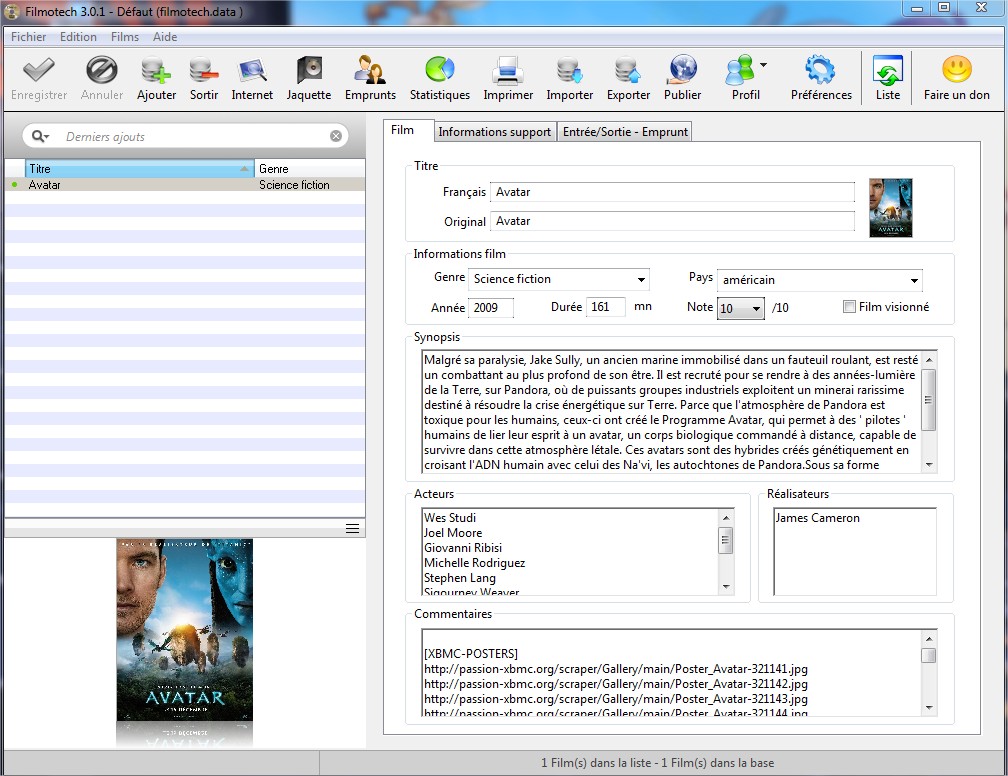The image size is (1008, 776).
Task: Click the film count status bar text
Action: [657, 763]
